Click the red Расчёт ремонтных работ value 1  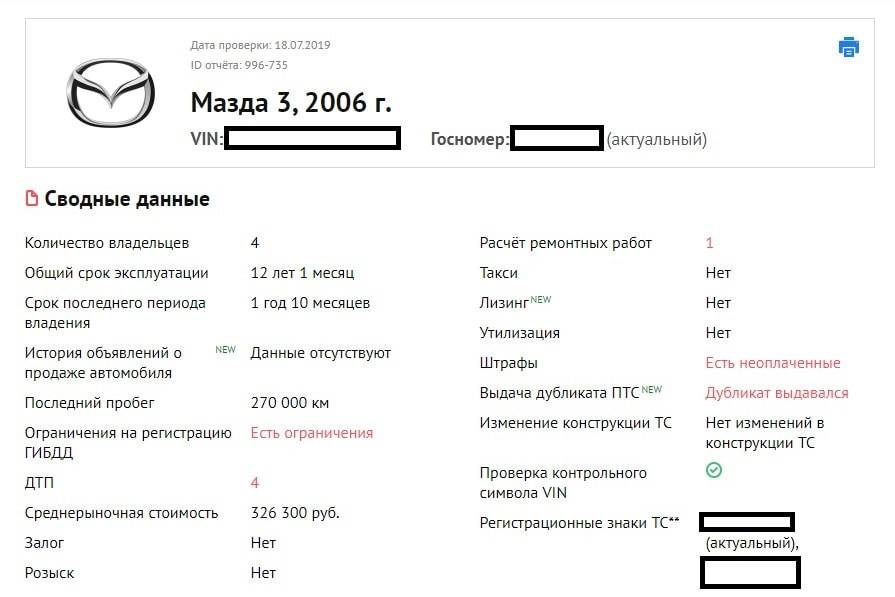click(710, 243)
